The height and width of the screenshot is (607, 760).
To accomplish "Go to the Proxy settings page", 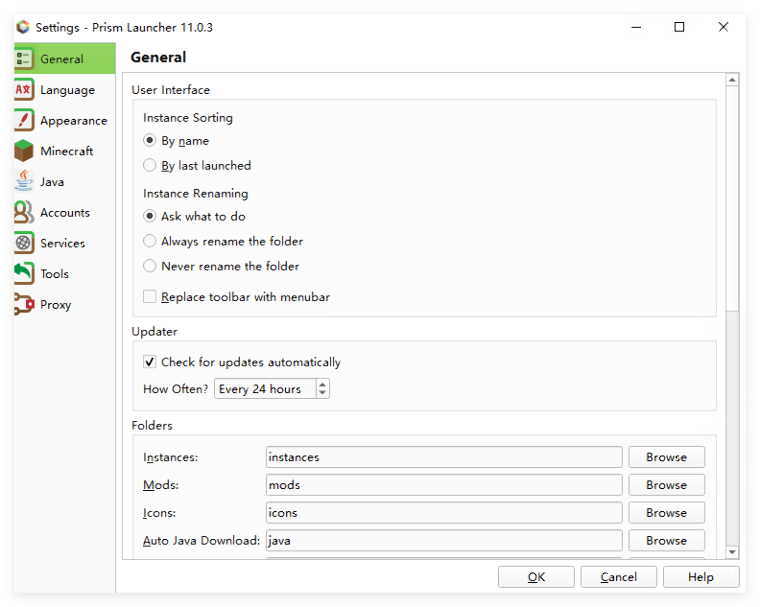I will click(x=64, y=304).
